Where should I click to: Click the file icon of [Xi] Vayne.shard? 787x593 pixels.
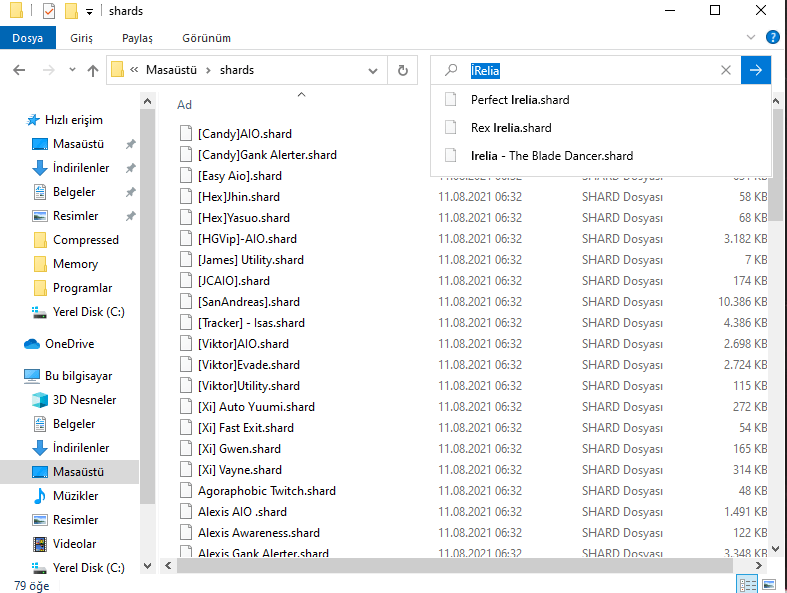pos(186,470)
